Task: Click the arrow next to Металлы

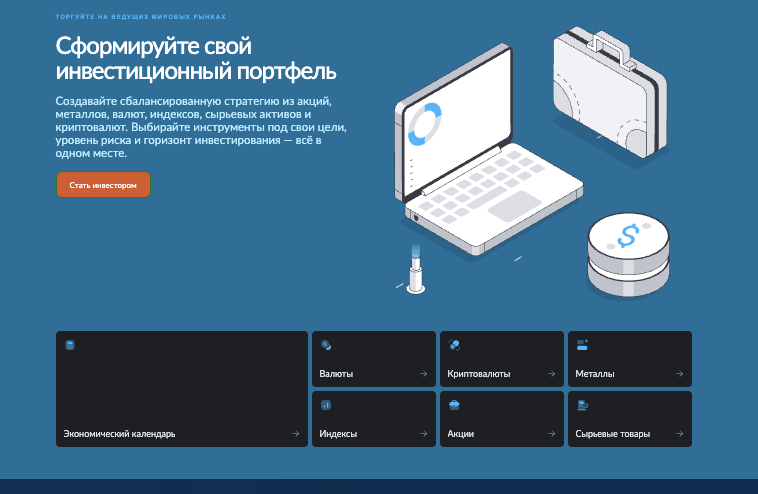Action: point(680,374)
